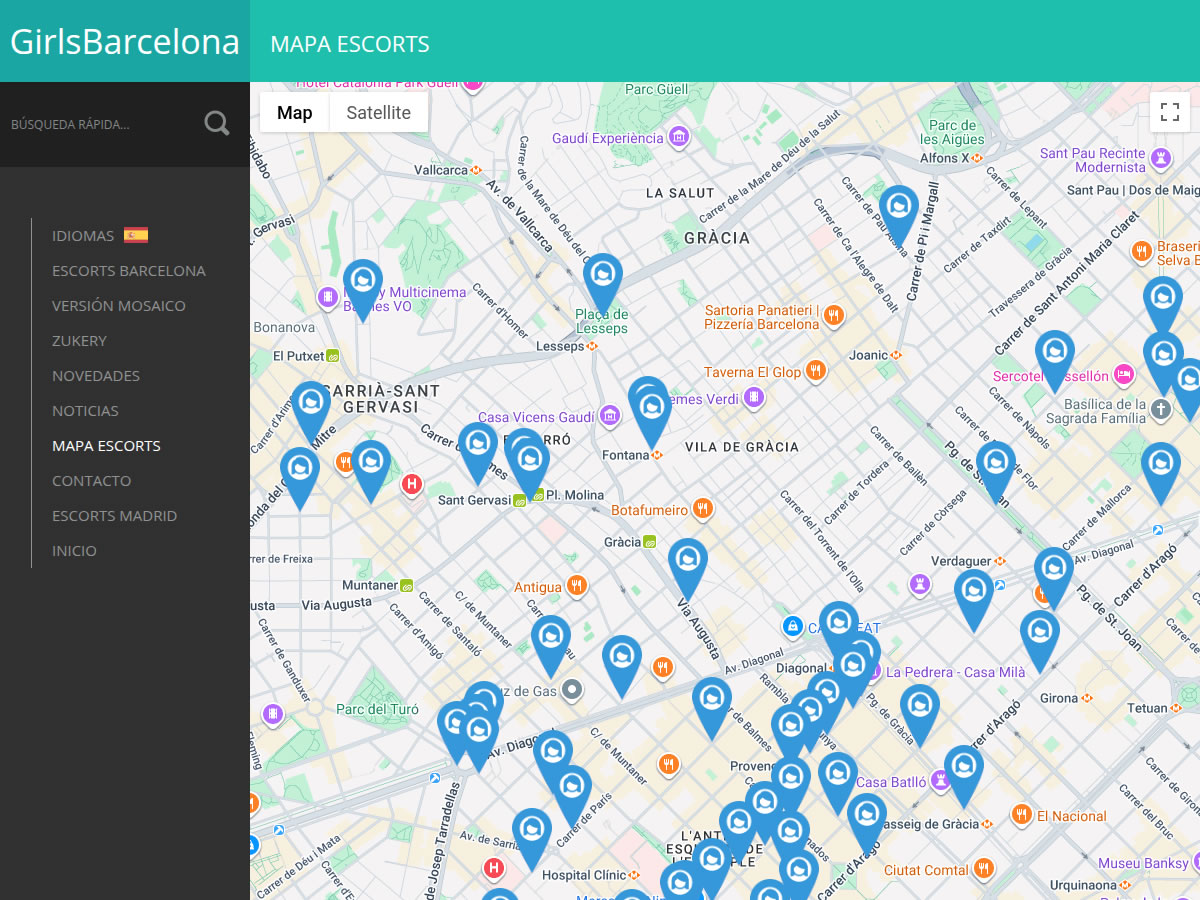Click the magnifying glass search icon
The image size is (1200, 900).
coord(216,122)
